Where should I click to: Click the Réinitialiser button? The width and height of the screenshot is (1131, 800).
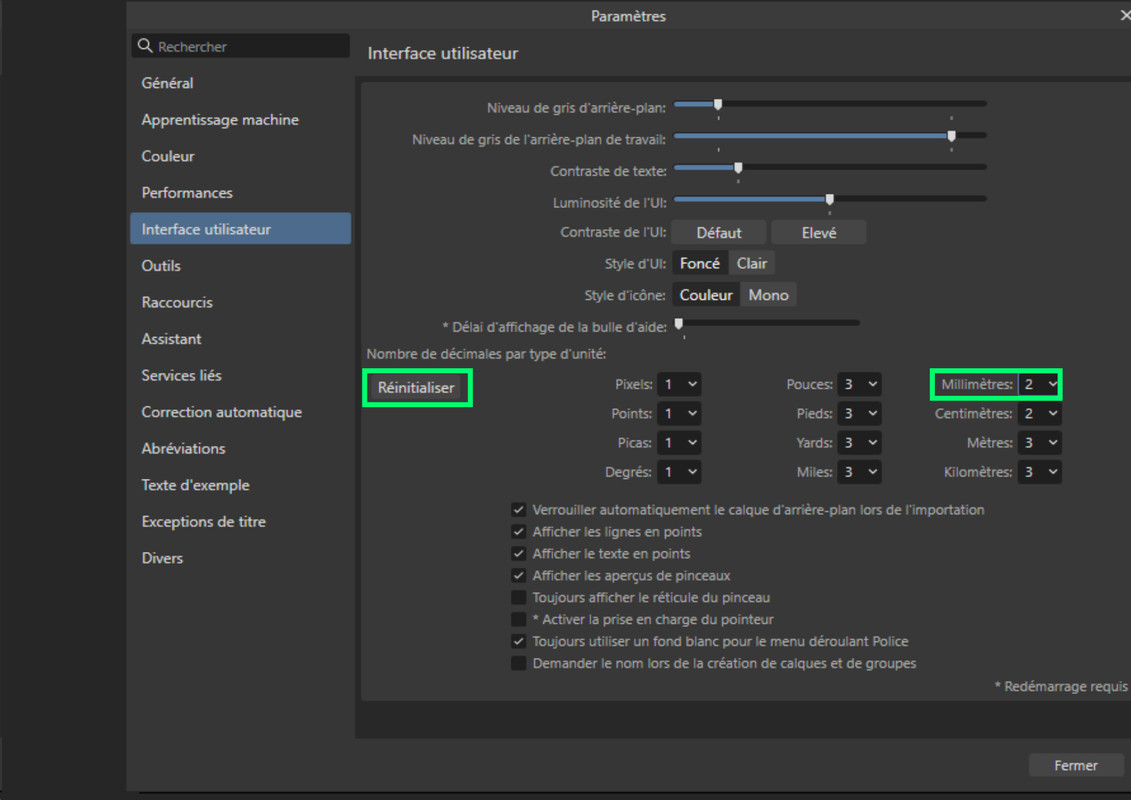coord(416,387)
